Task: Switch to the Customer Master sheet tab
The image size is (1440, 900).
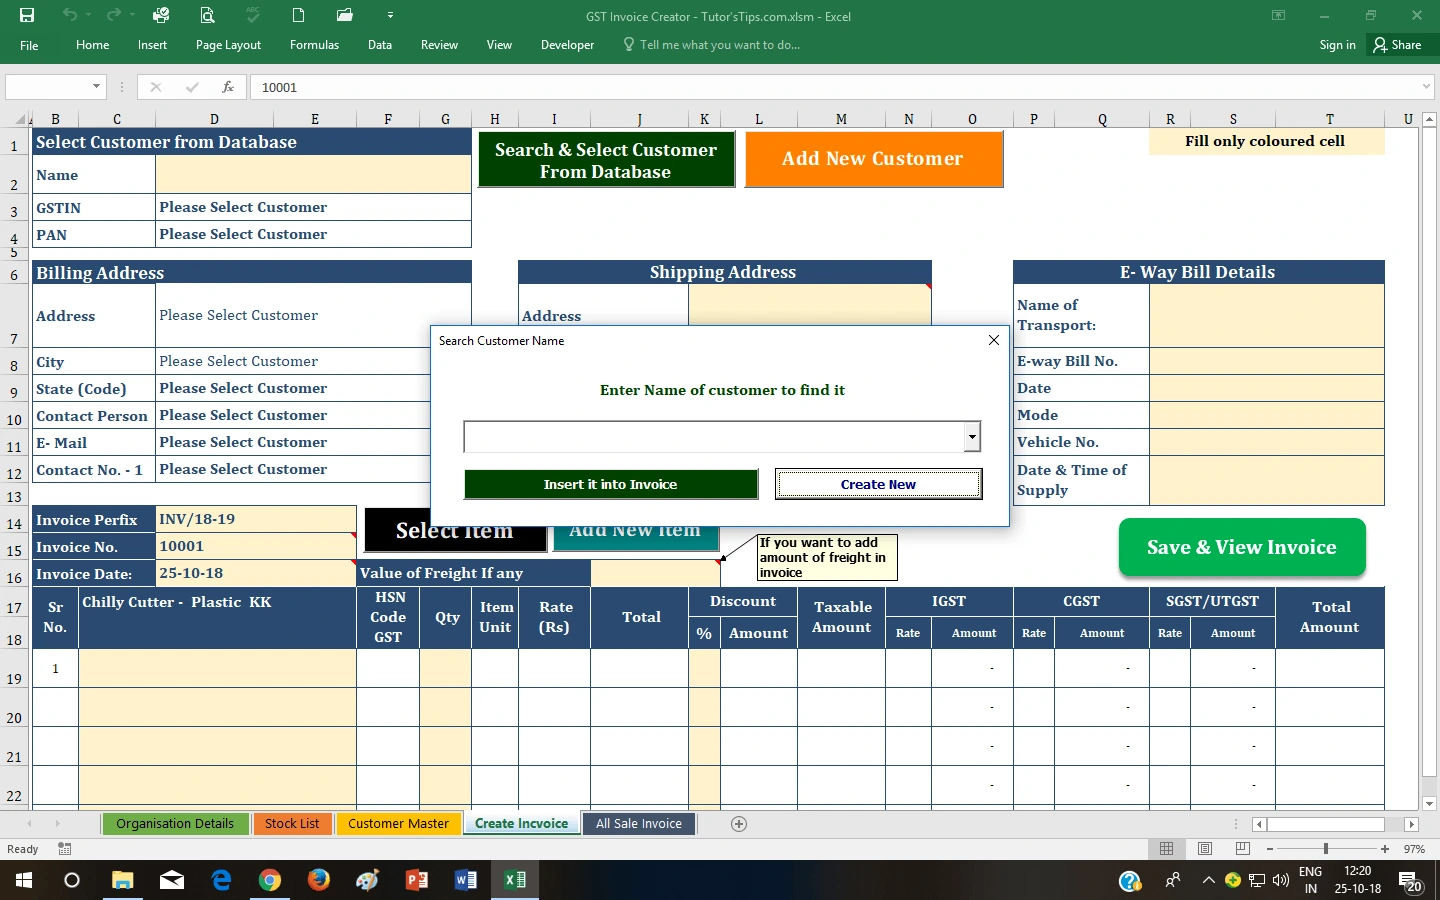Action: click(x=398, y=824)
